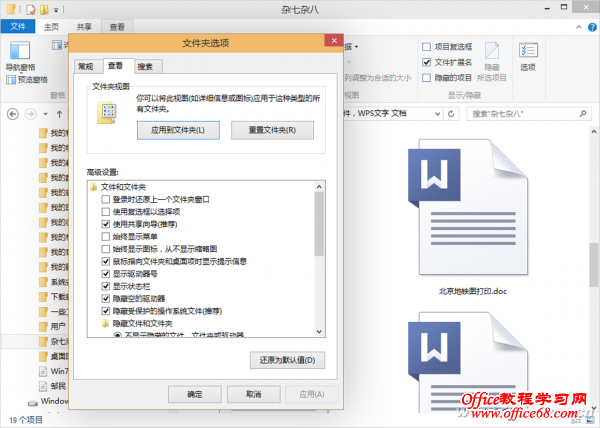Image resolution: width=600 pixels, height=428 pixels.
Task: Switch to the 常规 tab
Action: [86, 66]
